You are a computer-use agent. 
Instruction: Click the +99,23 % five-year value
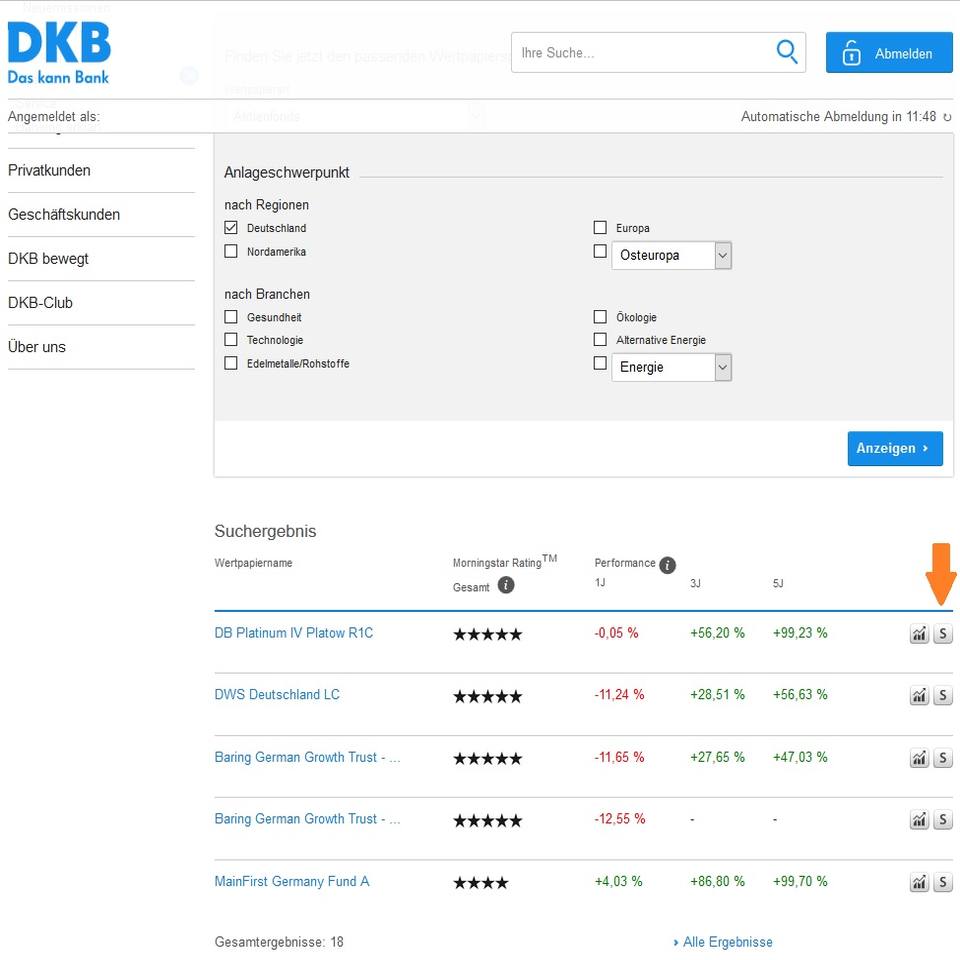tap(800, 633)
